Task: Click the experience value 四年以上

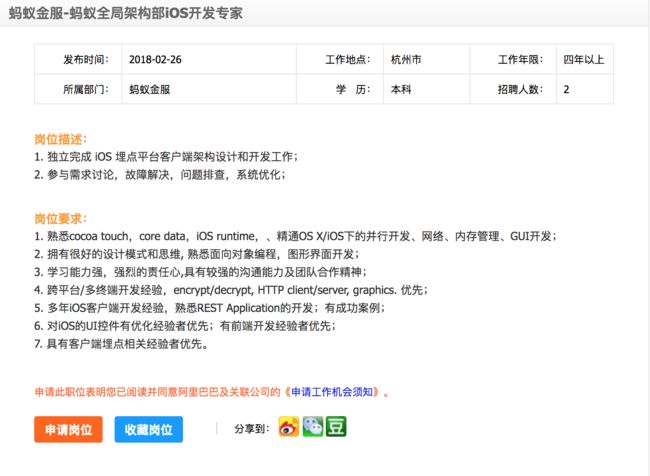Action: pyautogui.click(x=583, y=59)
